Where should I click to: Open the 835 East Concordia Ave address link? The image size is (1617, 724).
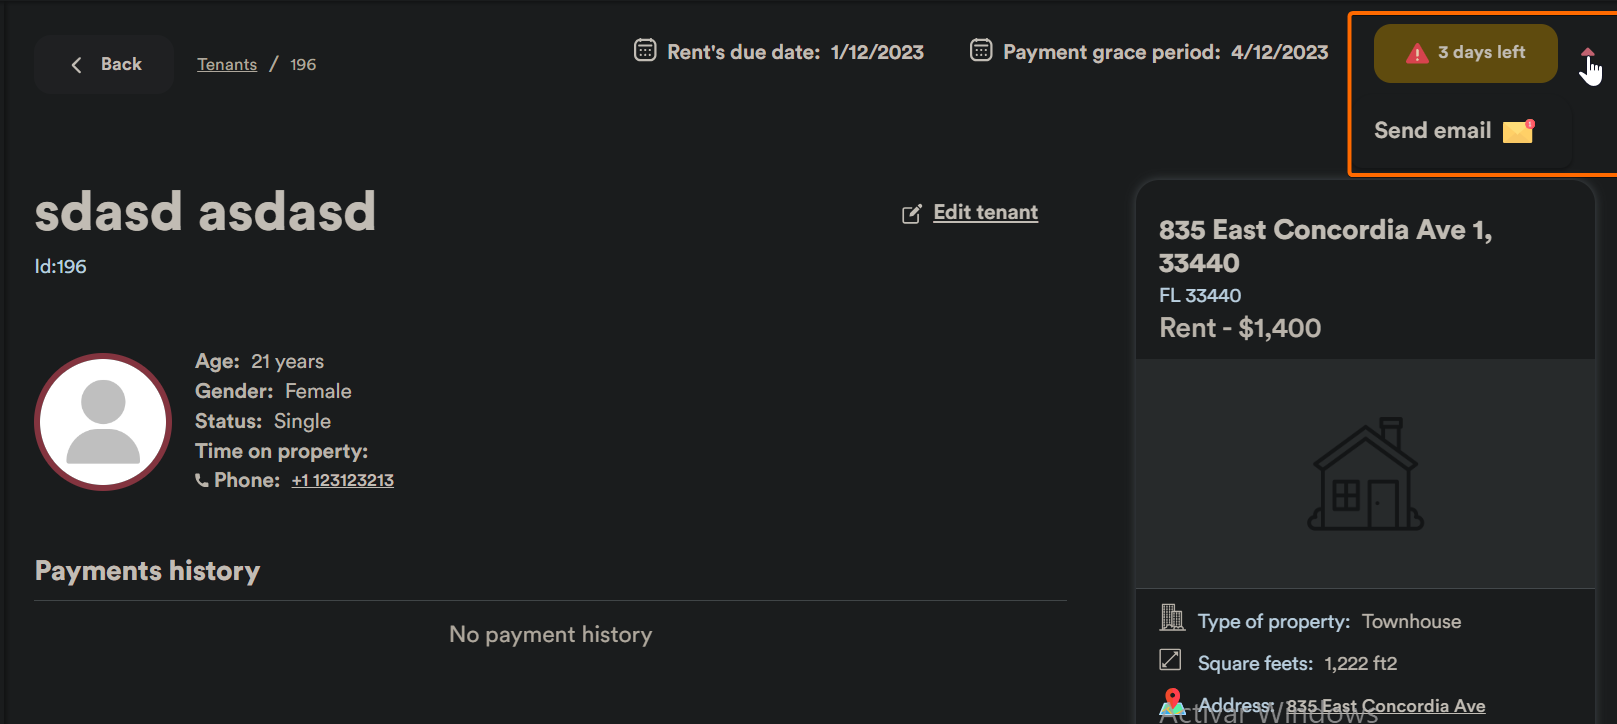click(x=1385, y=706)
